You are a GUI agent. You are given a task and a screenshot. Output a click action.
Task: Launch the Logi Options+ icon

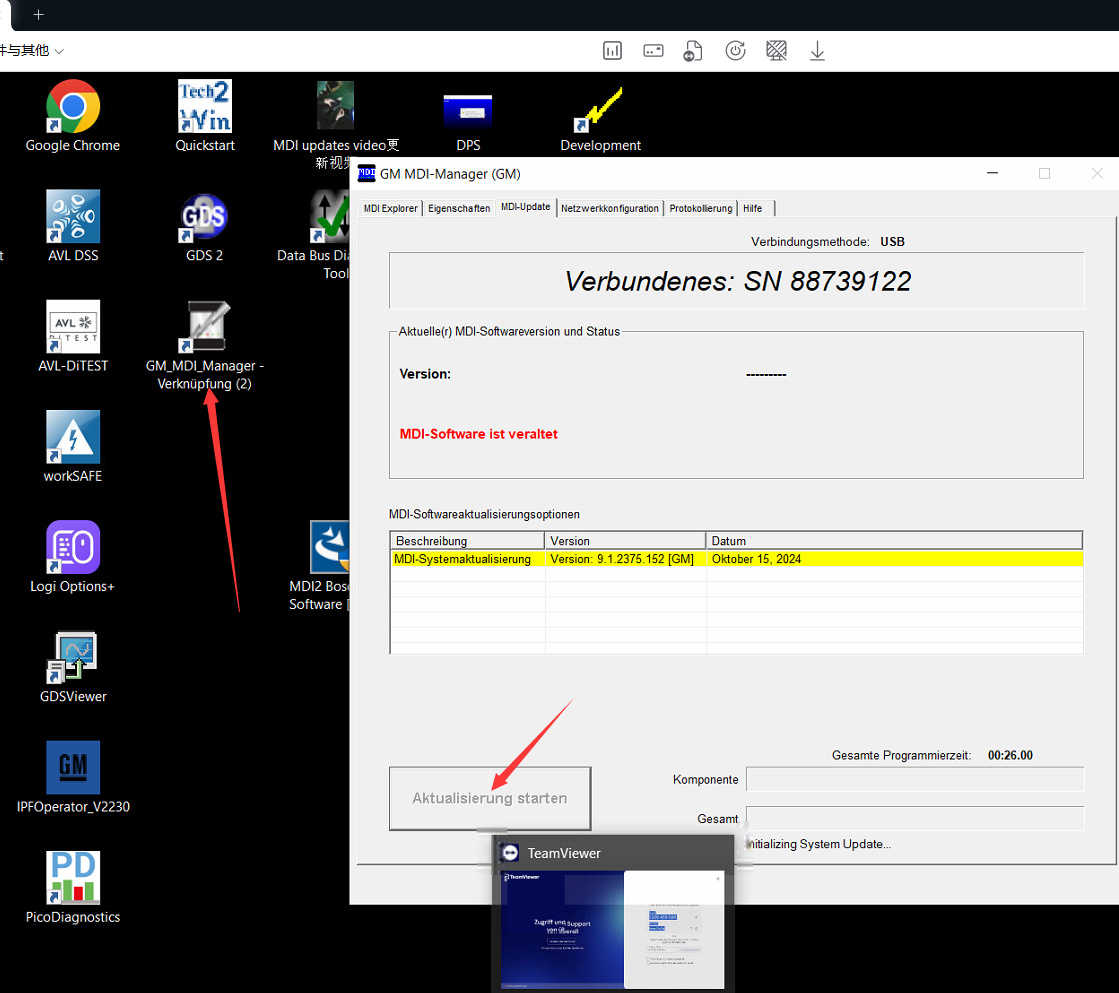(x=72, y=548)
